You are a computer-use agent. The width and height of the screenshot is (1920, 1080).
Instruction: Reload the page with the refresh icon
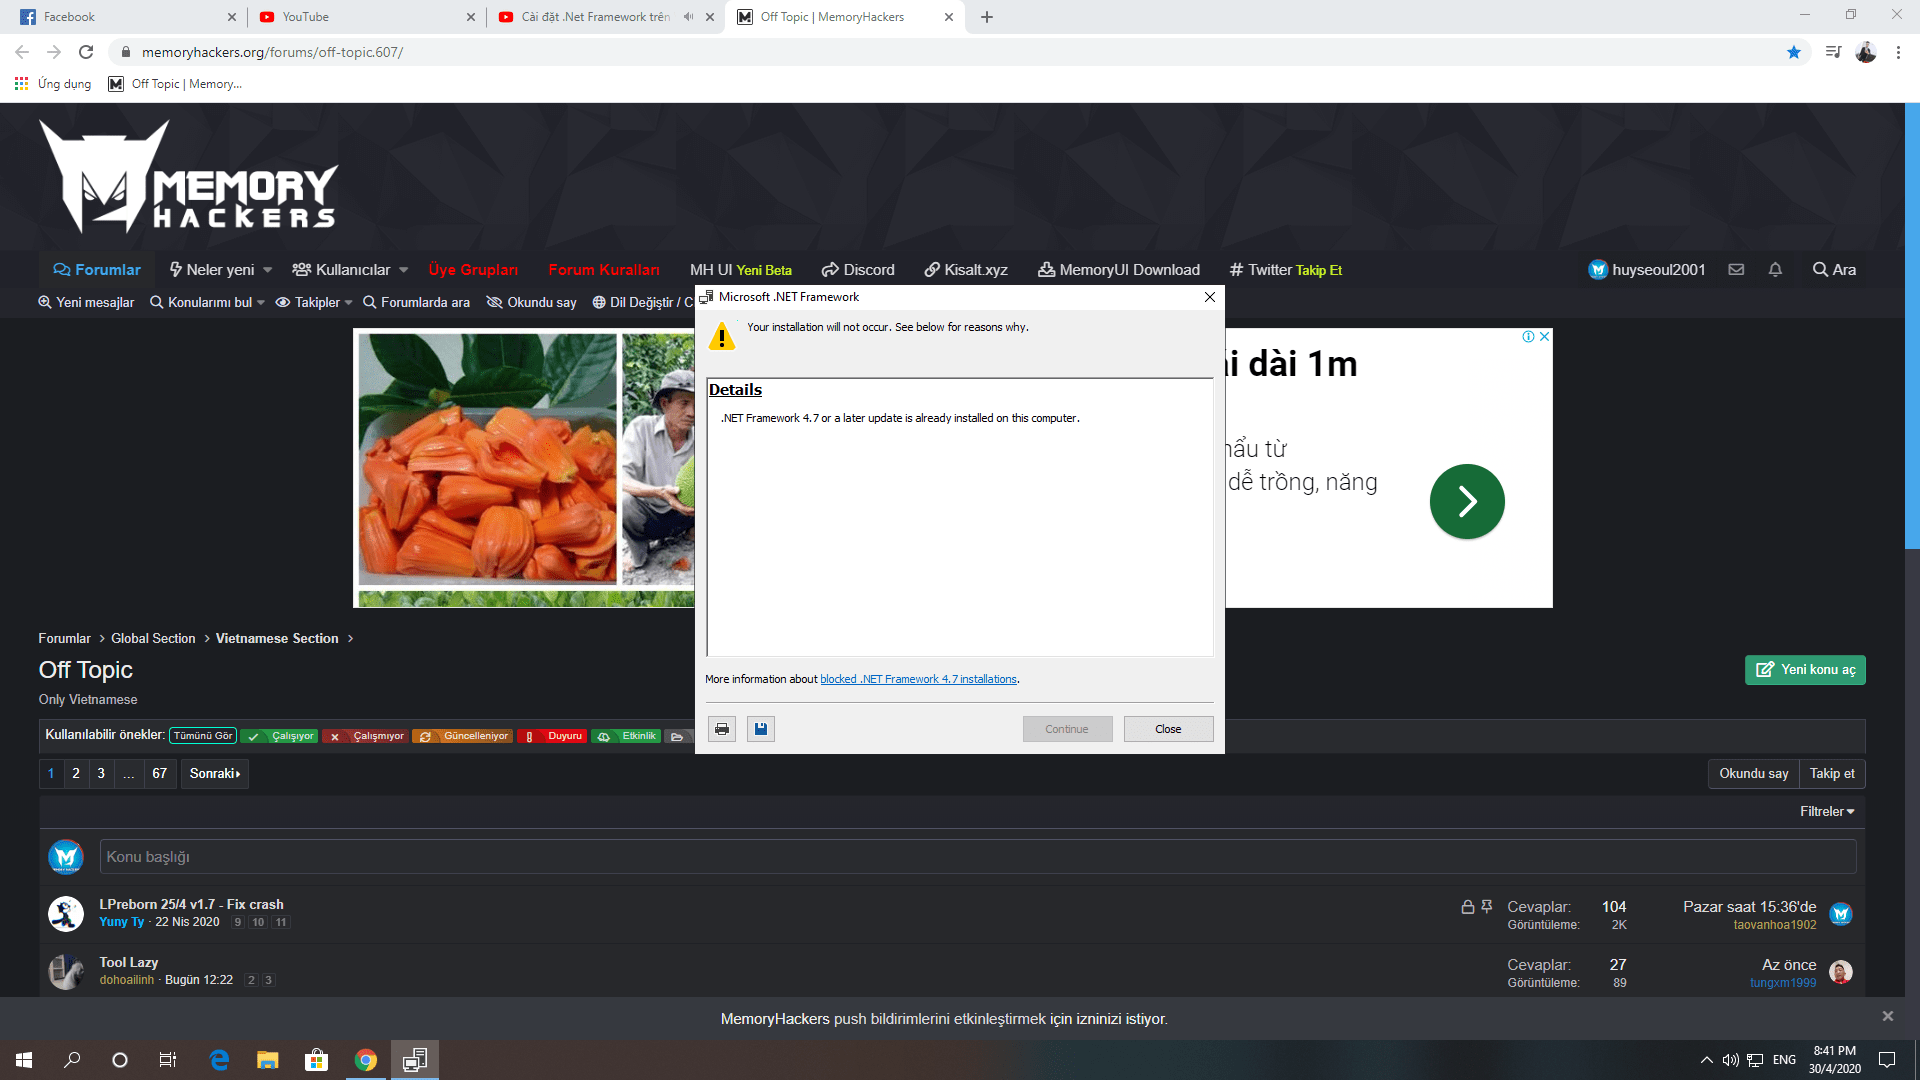pos(86,52)
